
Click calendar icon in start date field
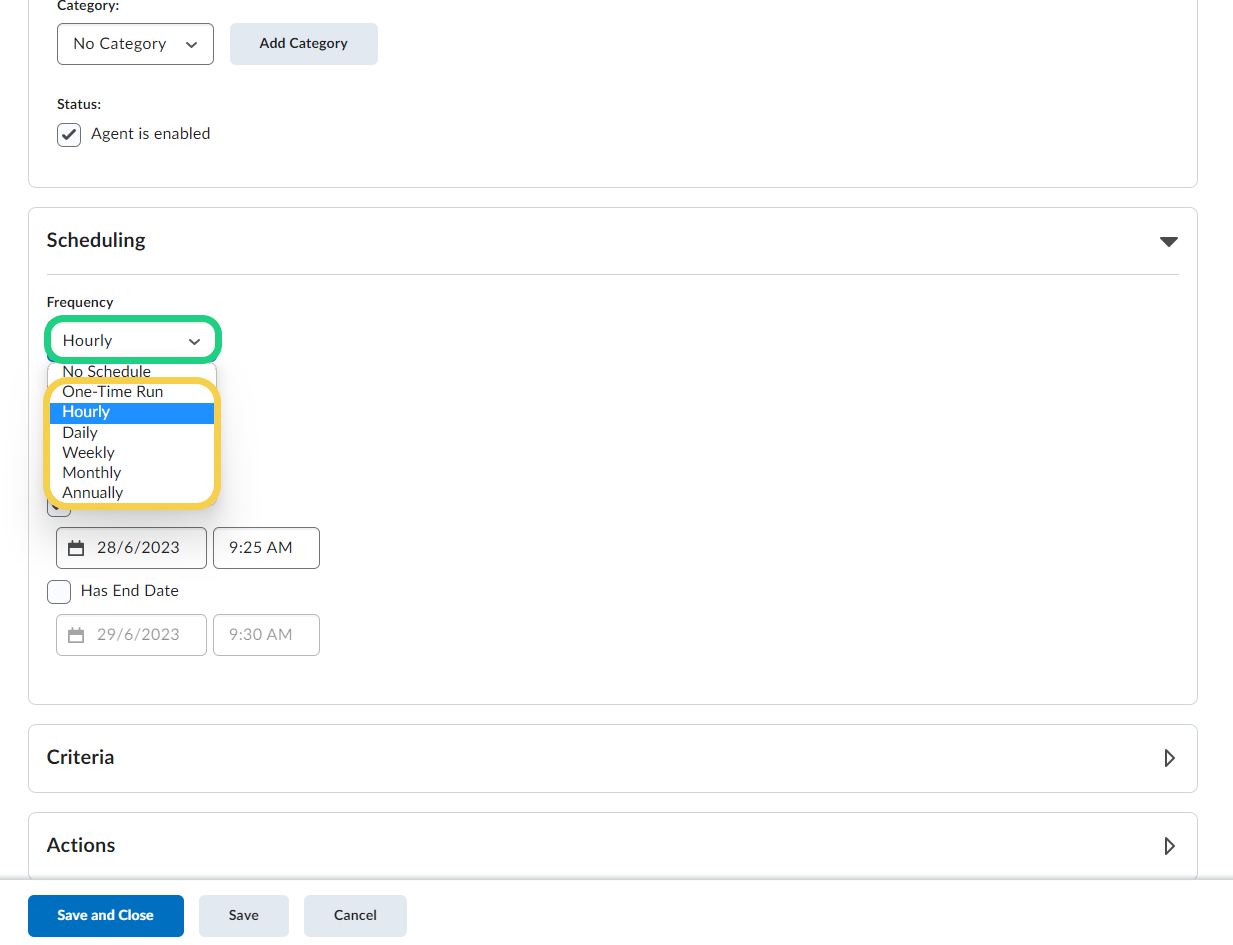point(76,548)
